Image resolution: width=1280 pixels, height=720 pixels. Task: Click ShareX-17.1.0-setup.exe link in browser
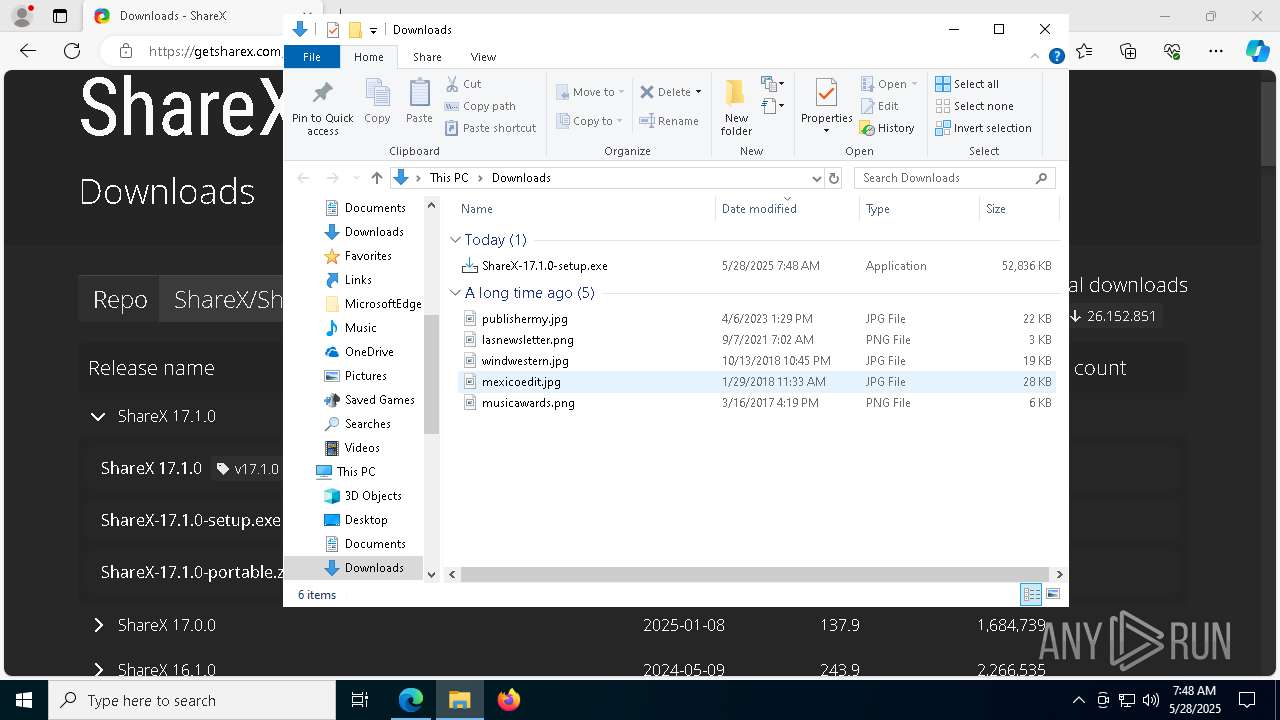(x=191, y=520)
